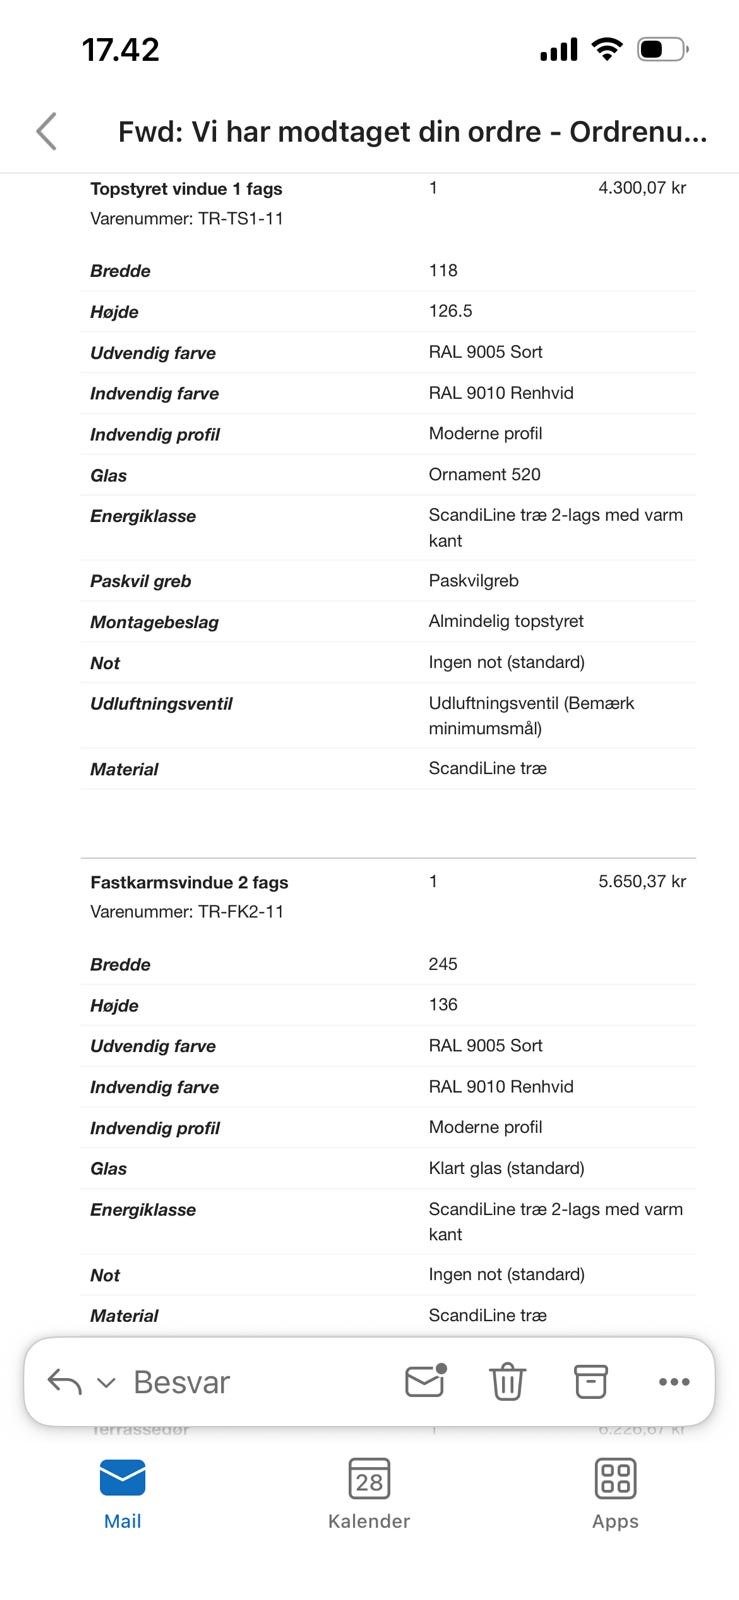Viewport: 739px width, 1600px height.
Task: Expand reply options chevron next to Besvar
Action: pyautogui.click(x=106, y=1383)
